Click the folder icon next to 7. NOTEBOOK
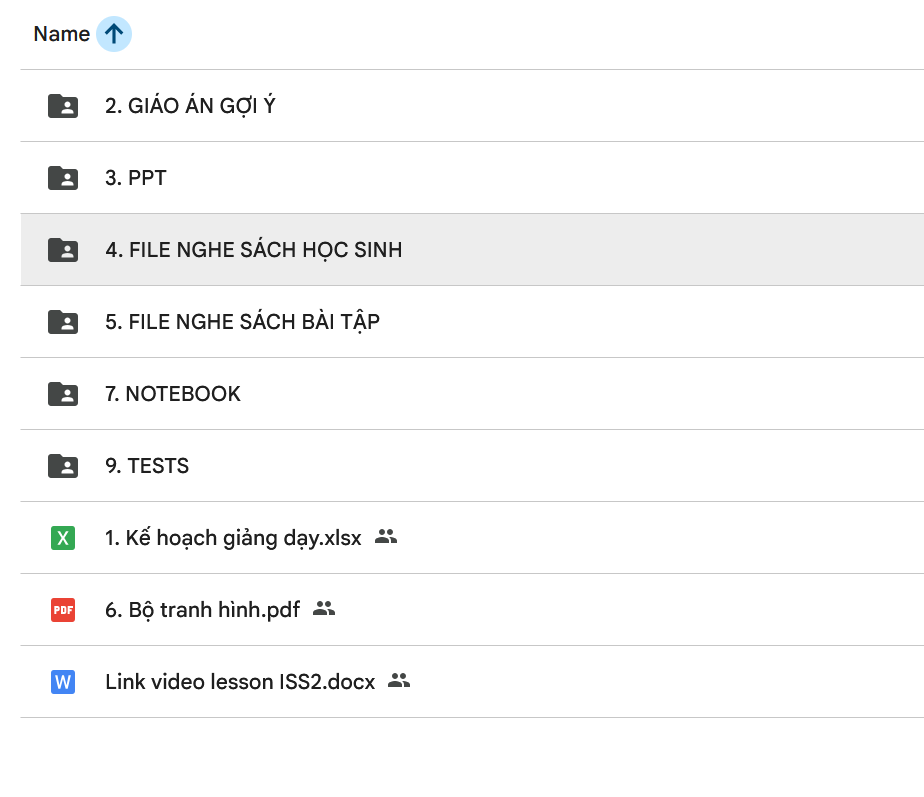The width and height of the screenshot is (924, 797). tap(63, 394)
